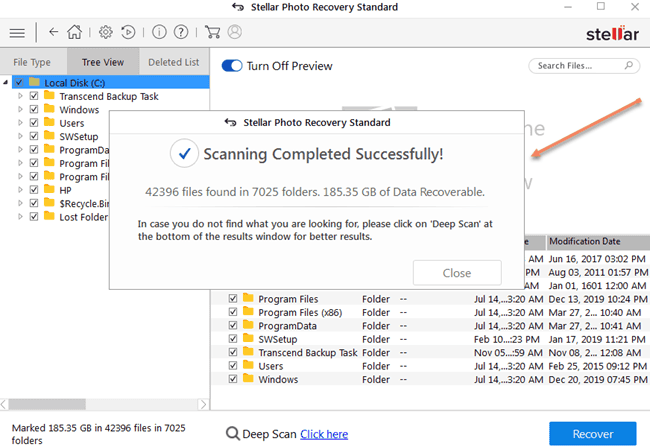Click the Search Files input field
650x447 pixels.
point(584,66)
